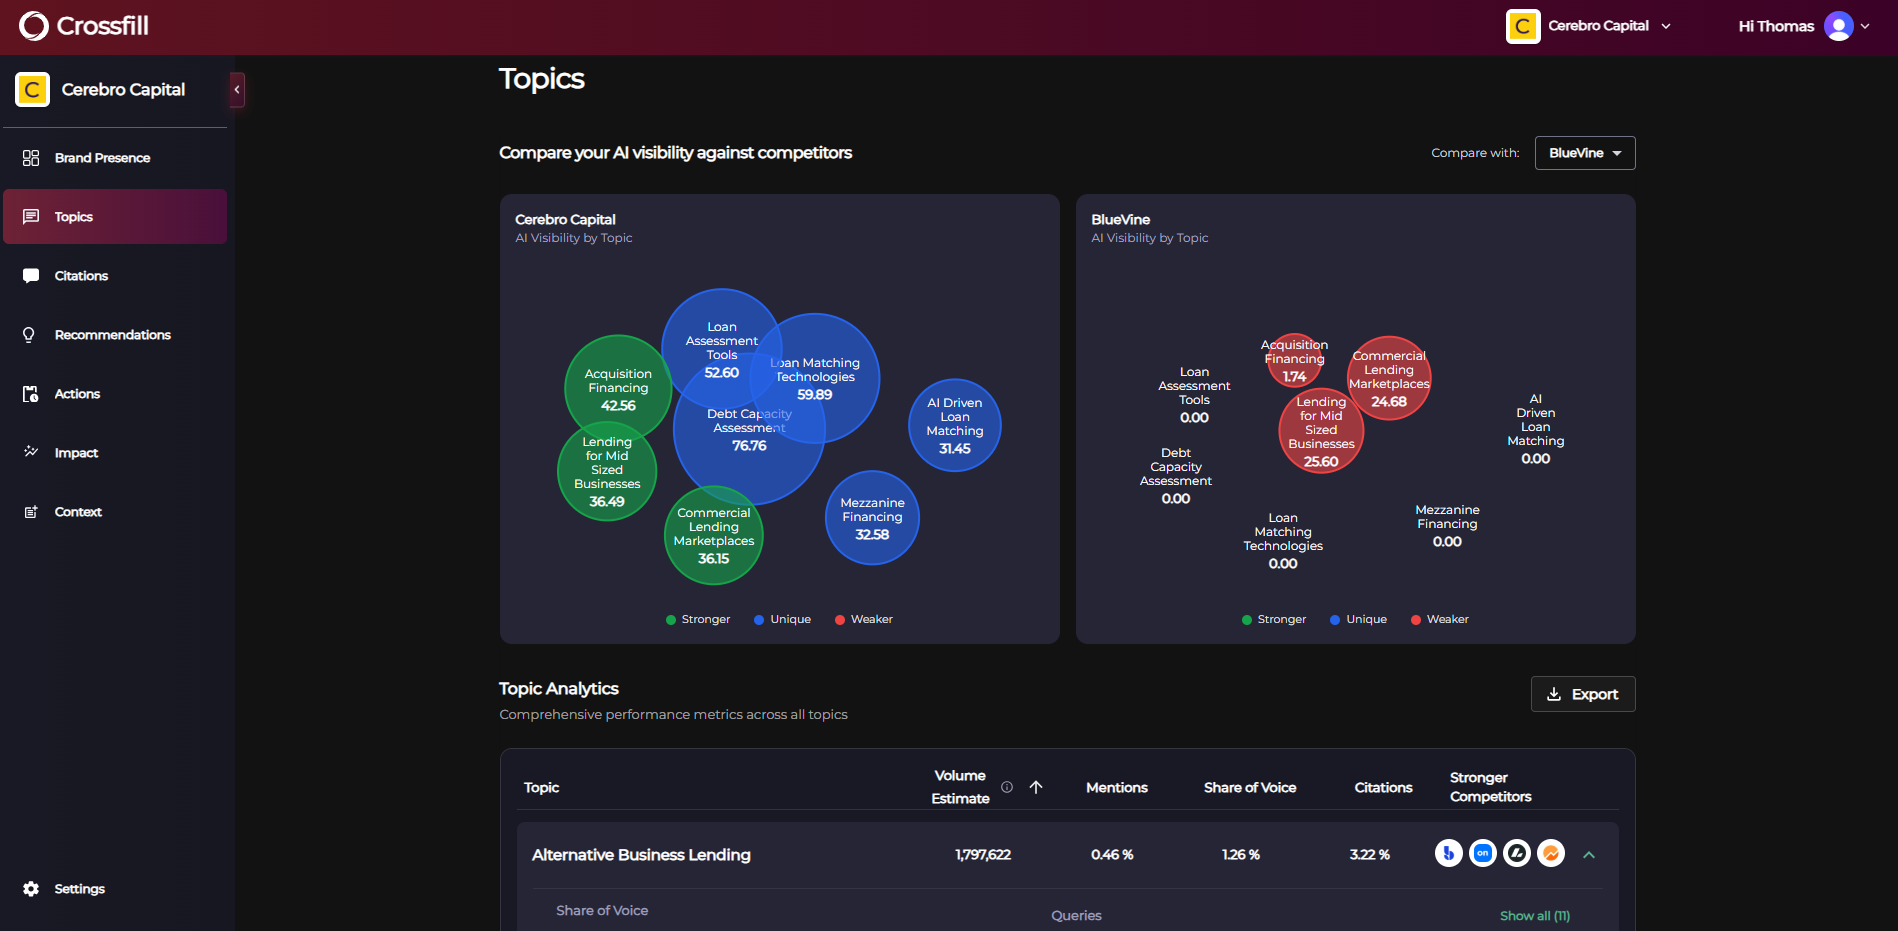This screenshot has width=1898, height=931.
Task: Sort by Volume Estimate arrow
Action: pos(1036,787)
